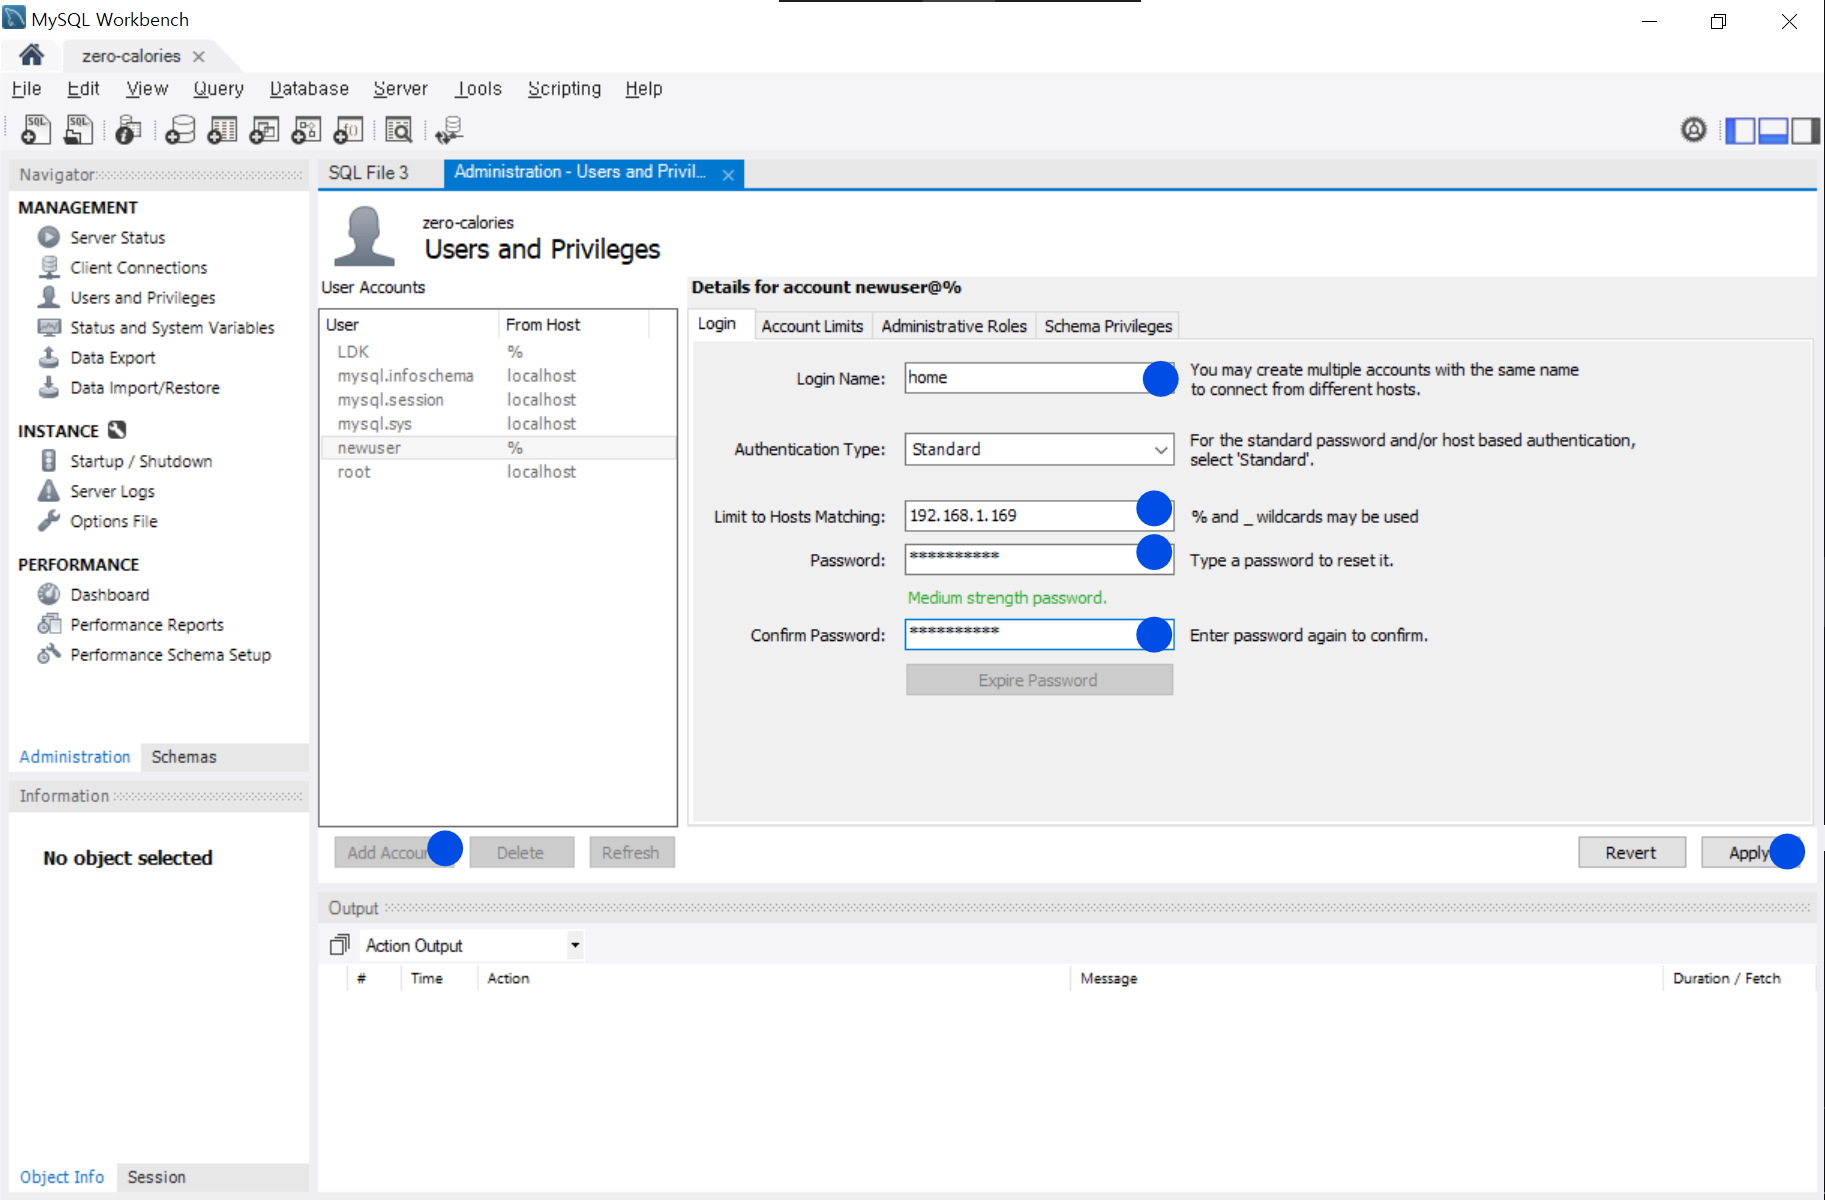This screenshot has height=1200, width=1825.
Task: Open Users and Privileges in navigator
Action: (x=143, y=297)
